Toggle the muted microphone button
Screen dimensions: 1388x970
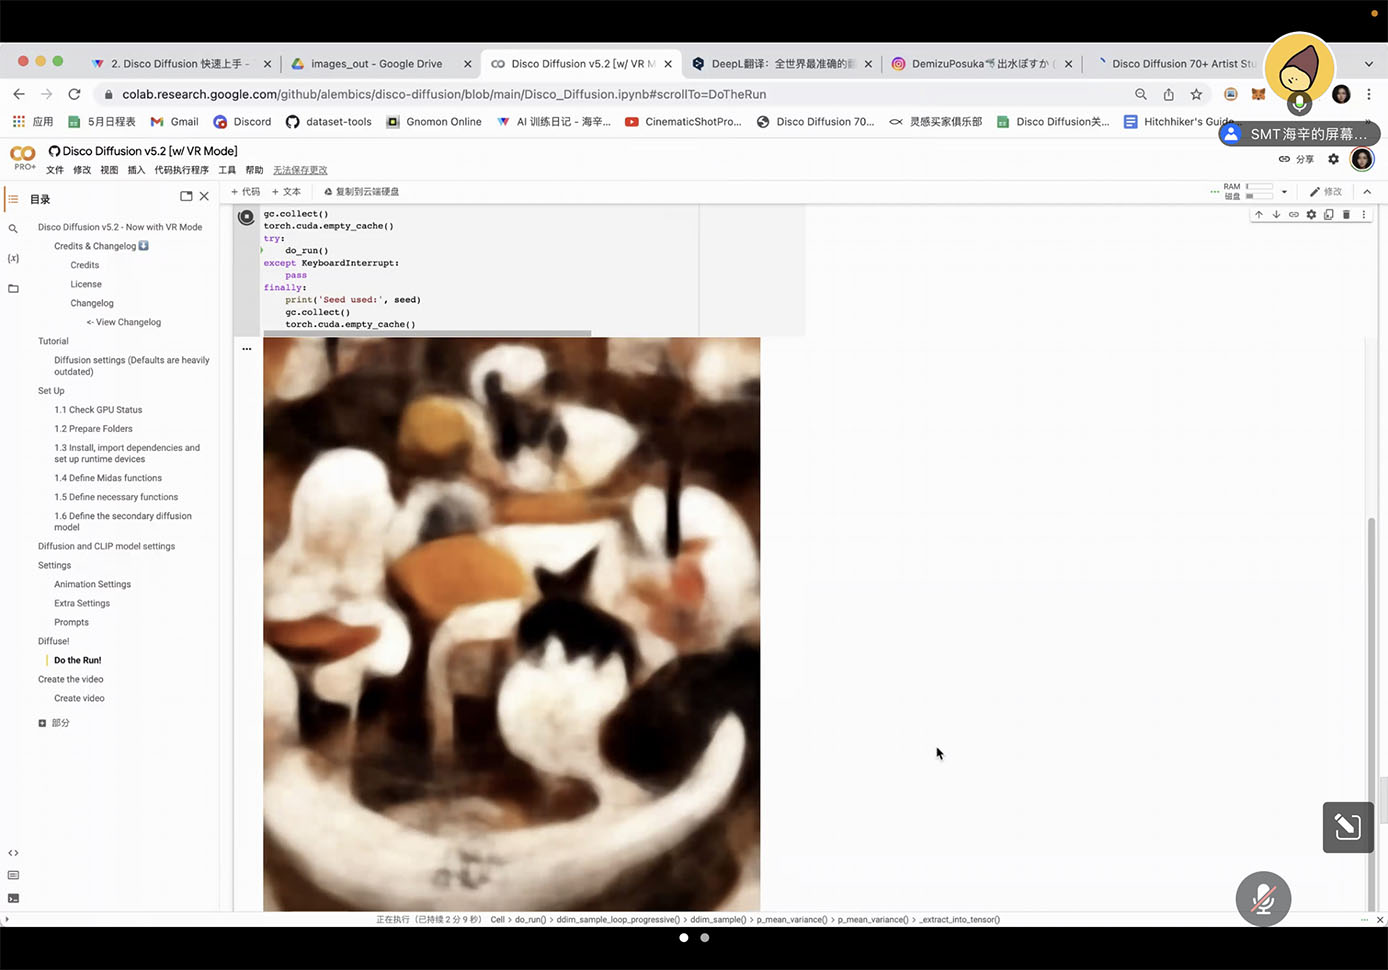(1263, 899)
